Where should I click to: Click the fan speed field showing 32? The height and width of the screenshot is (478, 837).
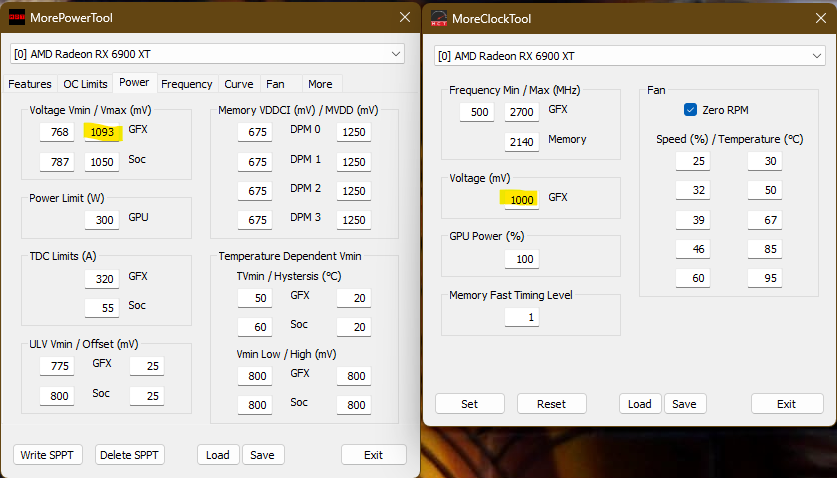tap(693, 190)
